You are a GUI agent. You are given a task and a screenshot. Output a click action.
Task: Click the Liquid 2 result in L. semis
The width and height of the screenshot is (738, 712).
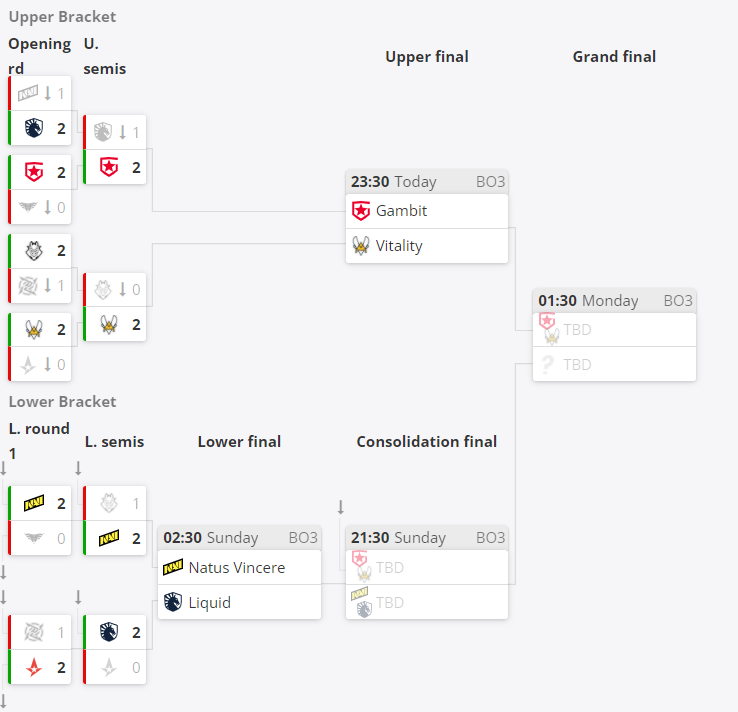[115, 632]
